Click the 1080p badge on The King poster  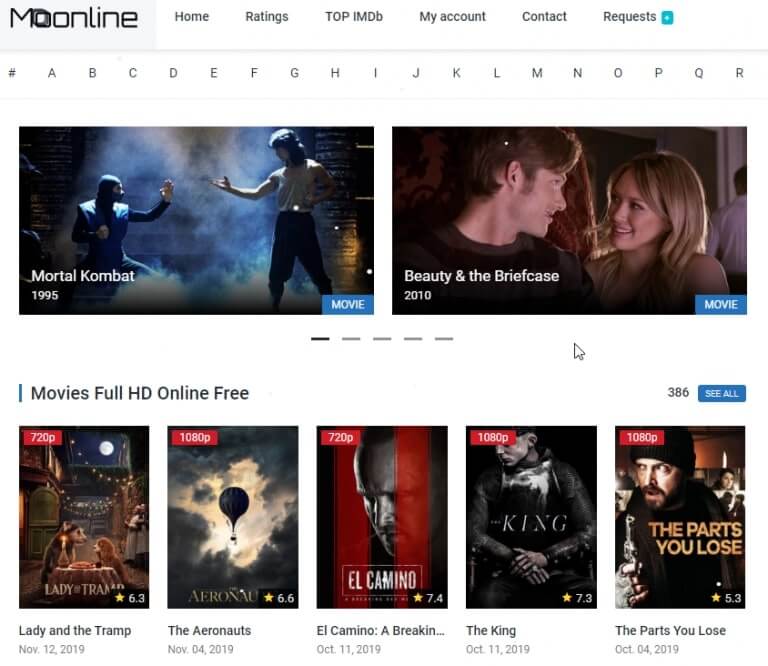coord(491,438)
